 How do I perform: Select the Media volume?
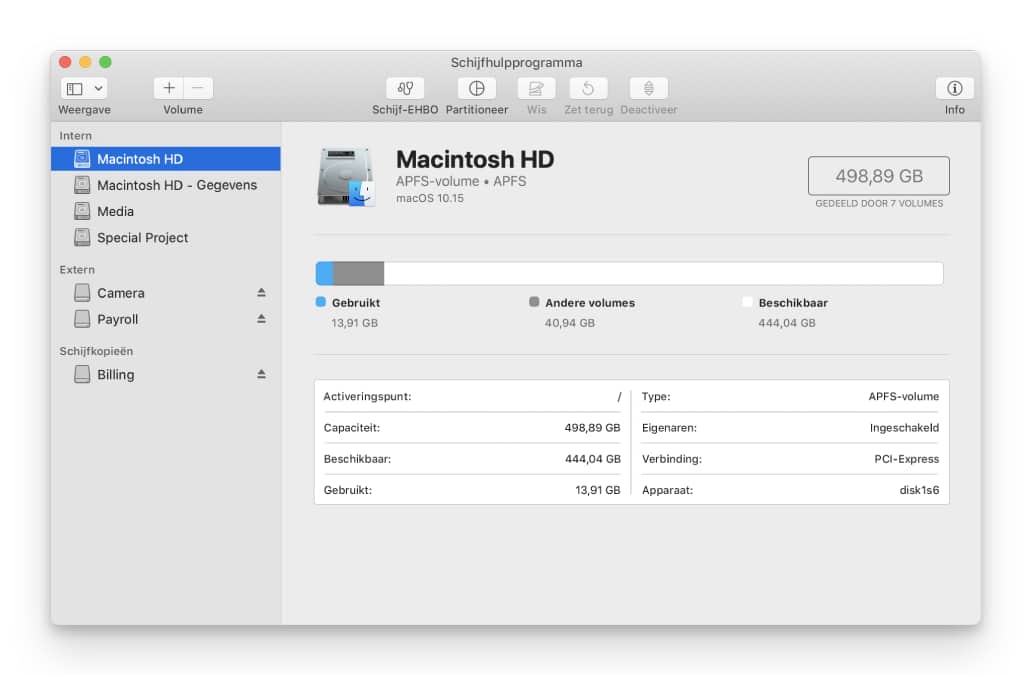pyautogui.click(x=166, y=212)
